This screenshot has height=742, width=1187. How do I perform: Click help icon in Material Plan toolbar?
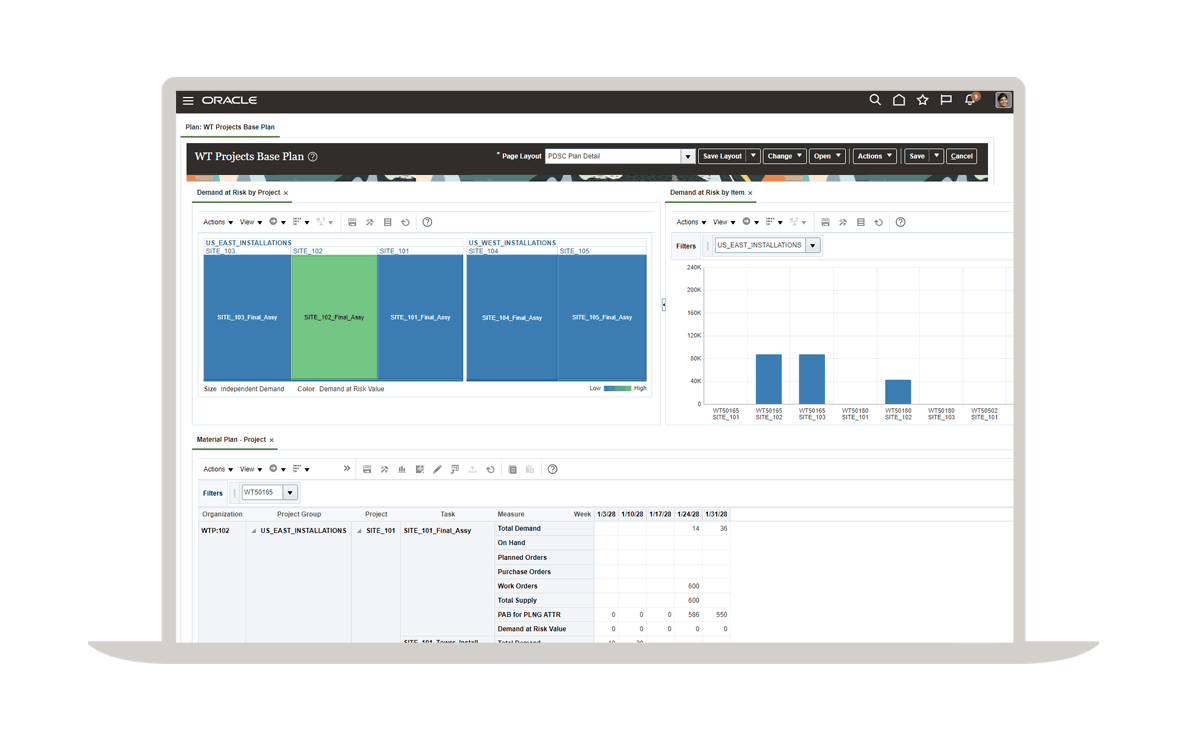tap(552, 469)
